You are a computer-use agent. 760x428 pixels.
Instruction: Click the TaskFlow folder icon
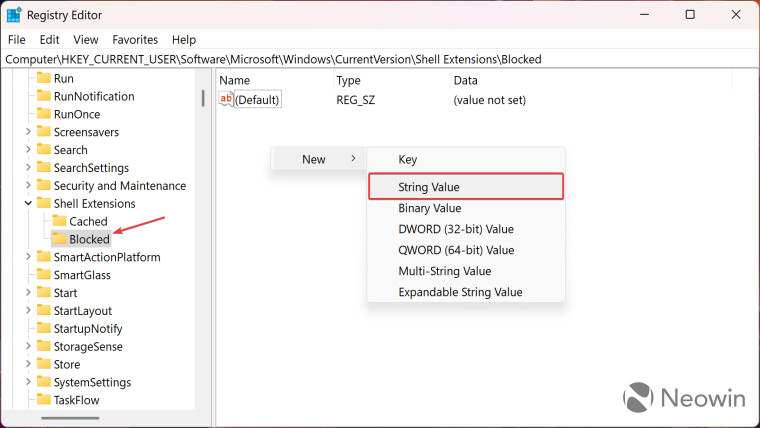point(44,400)
